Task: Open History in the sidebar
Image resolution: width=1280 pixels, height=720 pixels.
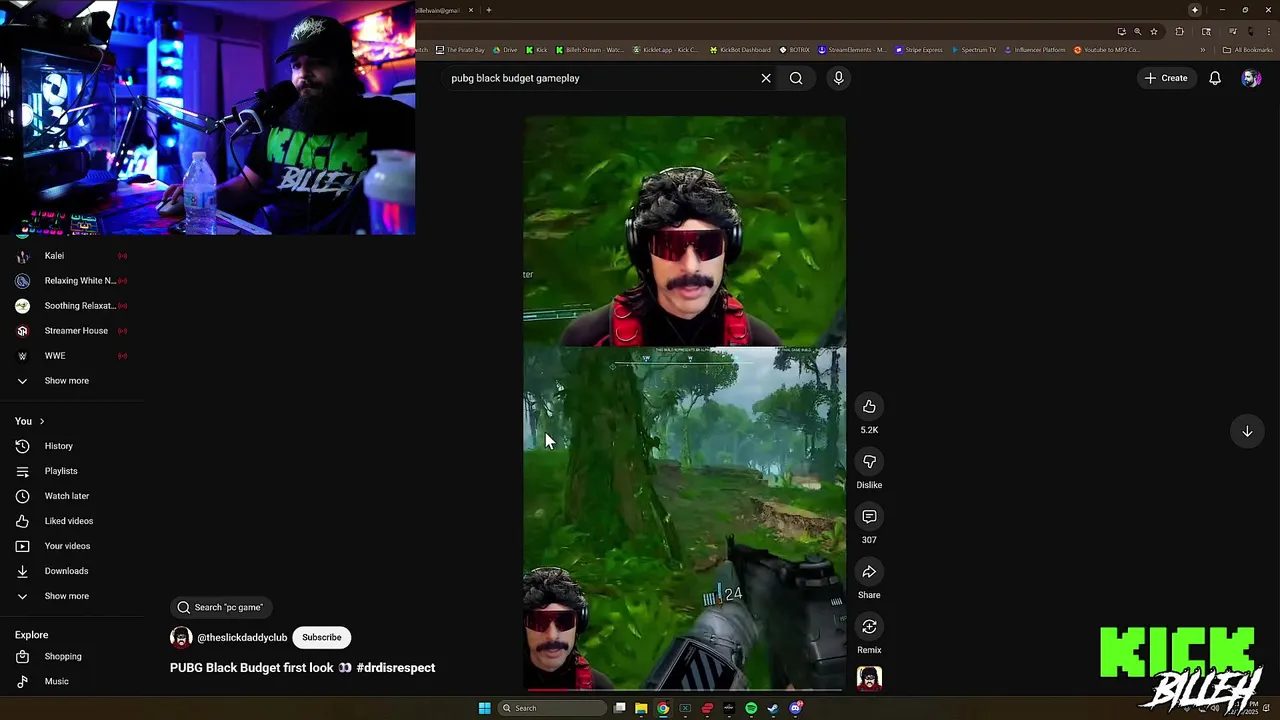Action: 72,446
